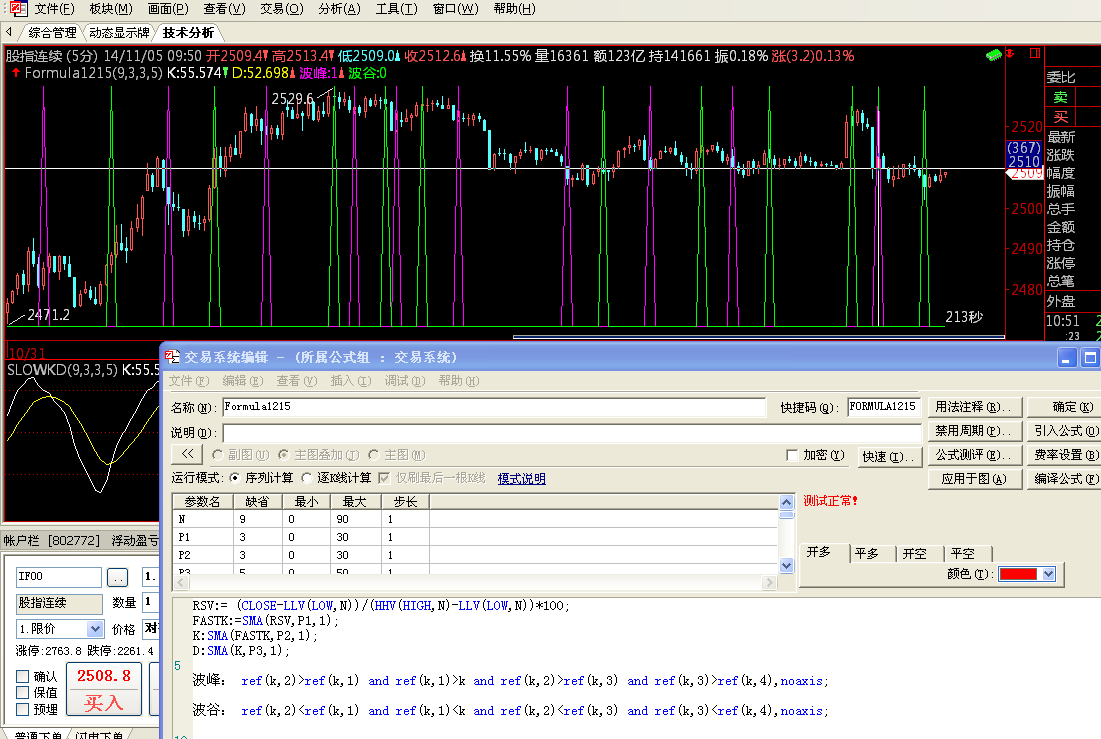Click the parameter table horizontal scroll right arrow
Screen dimensions: 1101x739
[770, 582]
